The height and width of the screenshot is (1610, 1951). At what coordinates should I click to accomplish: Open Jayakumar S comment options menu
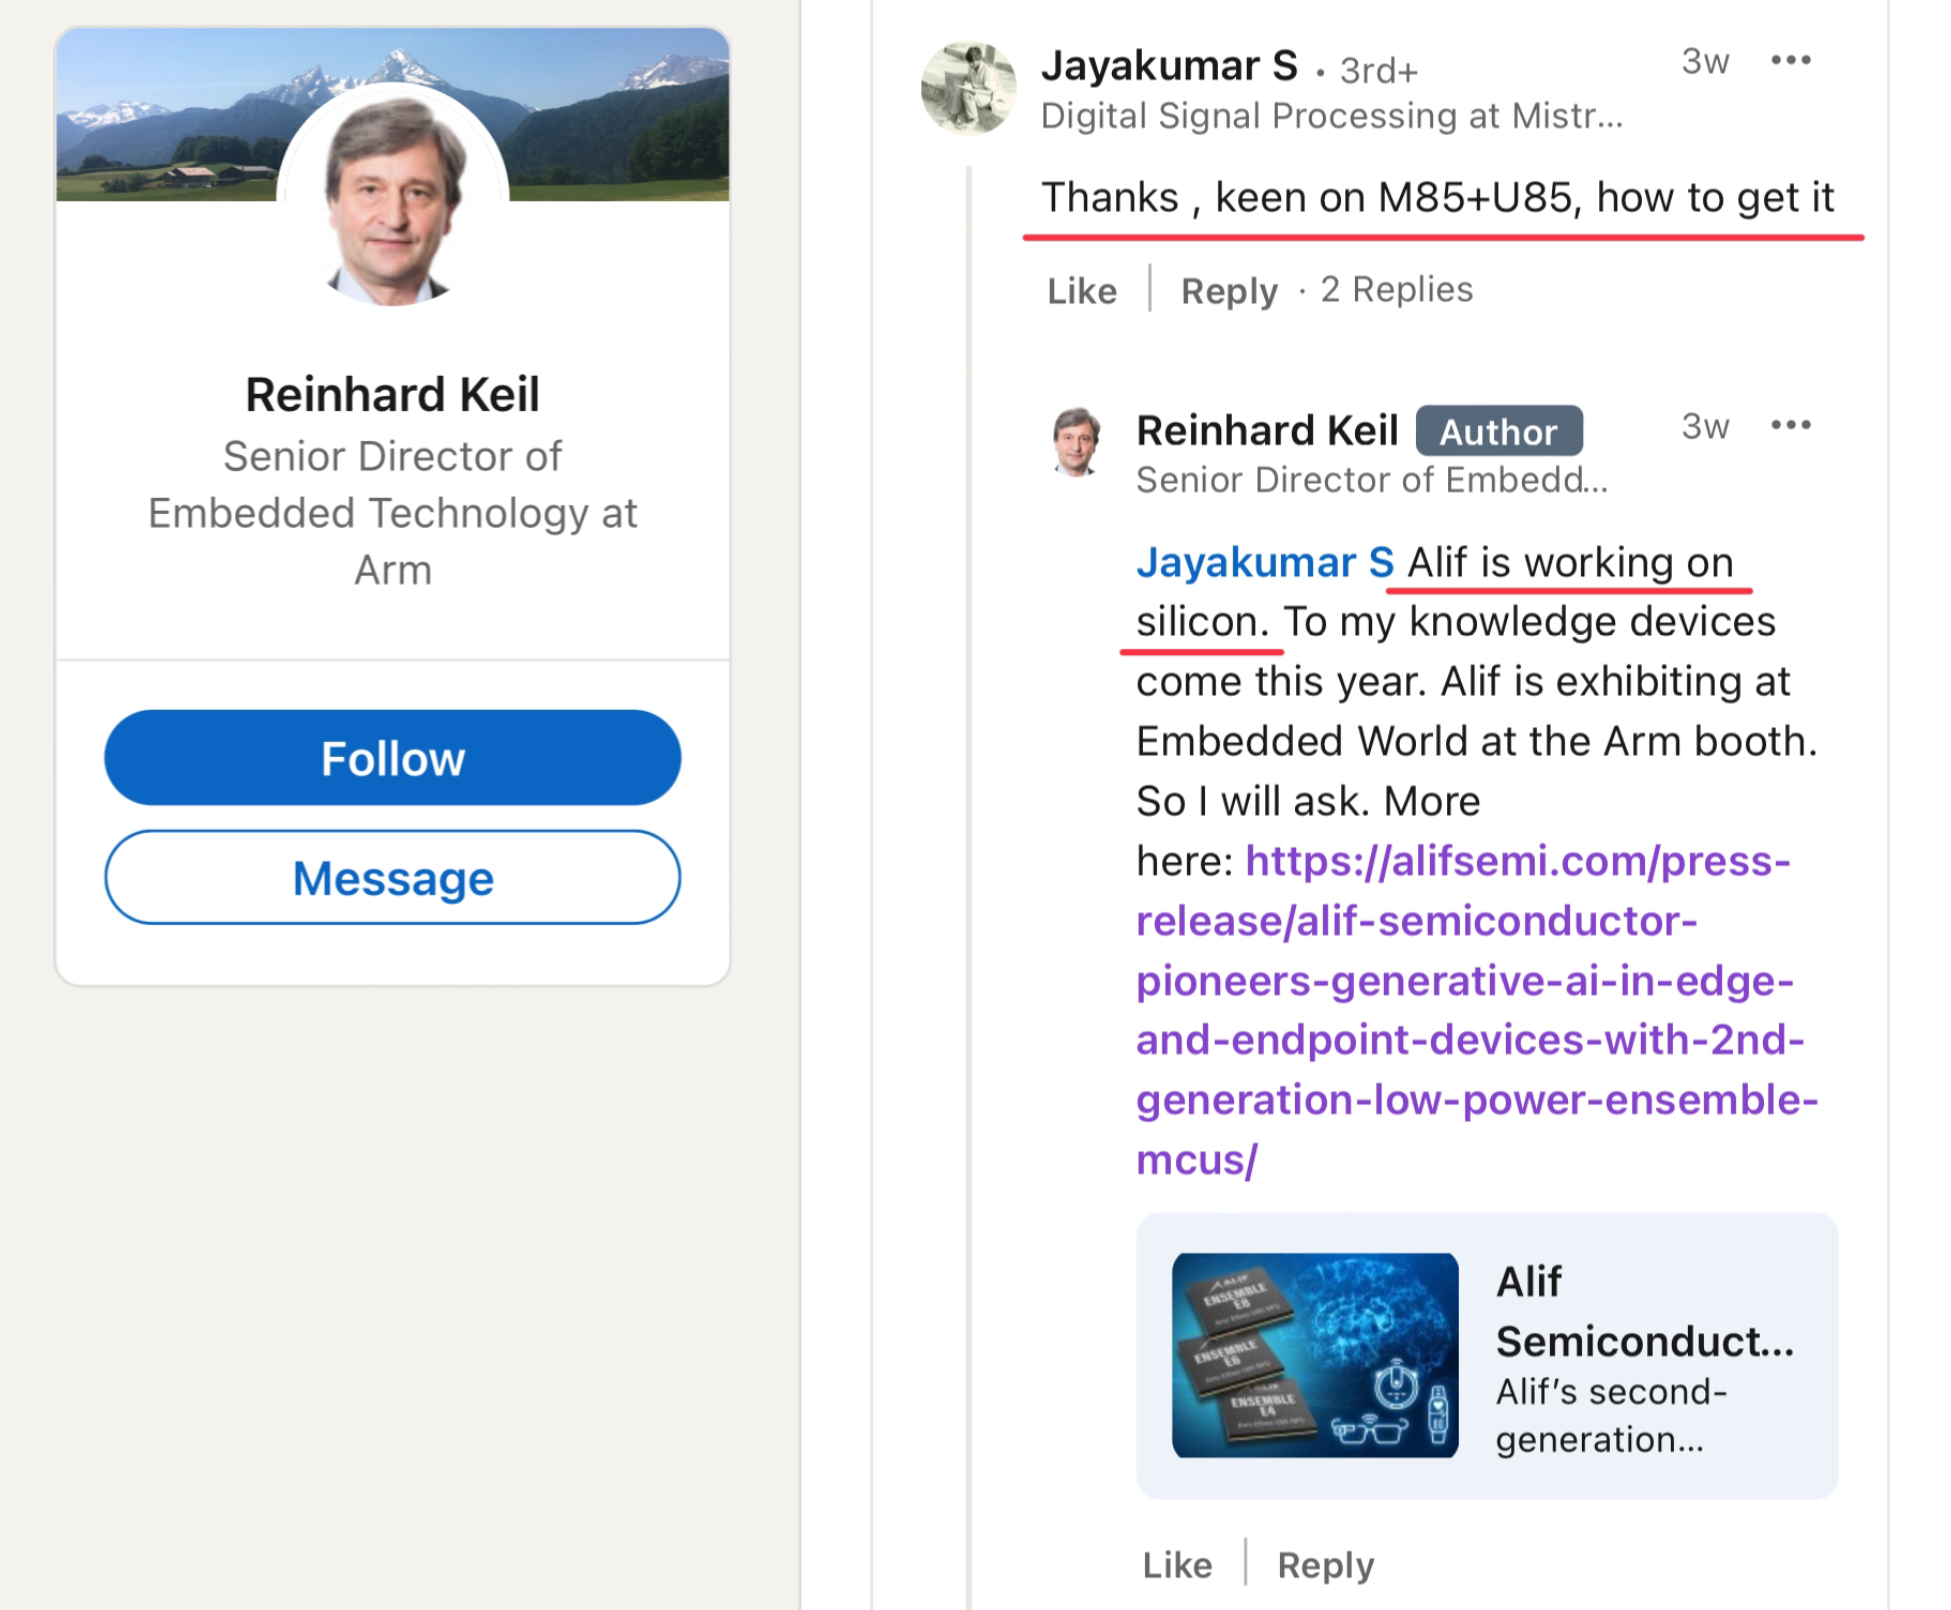(x=1790, y=60)
